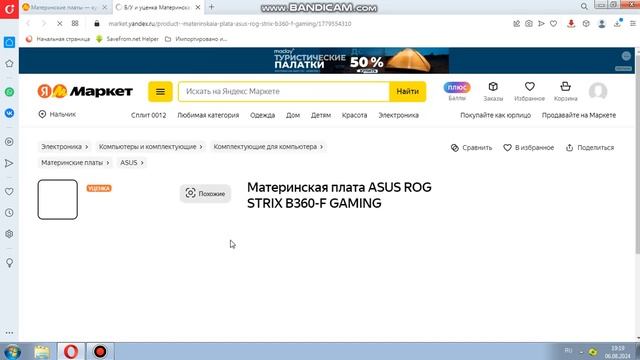Click Продавайте на Маркете link
Screen dimensions: 640x360
click(x=579, y=115)
